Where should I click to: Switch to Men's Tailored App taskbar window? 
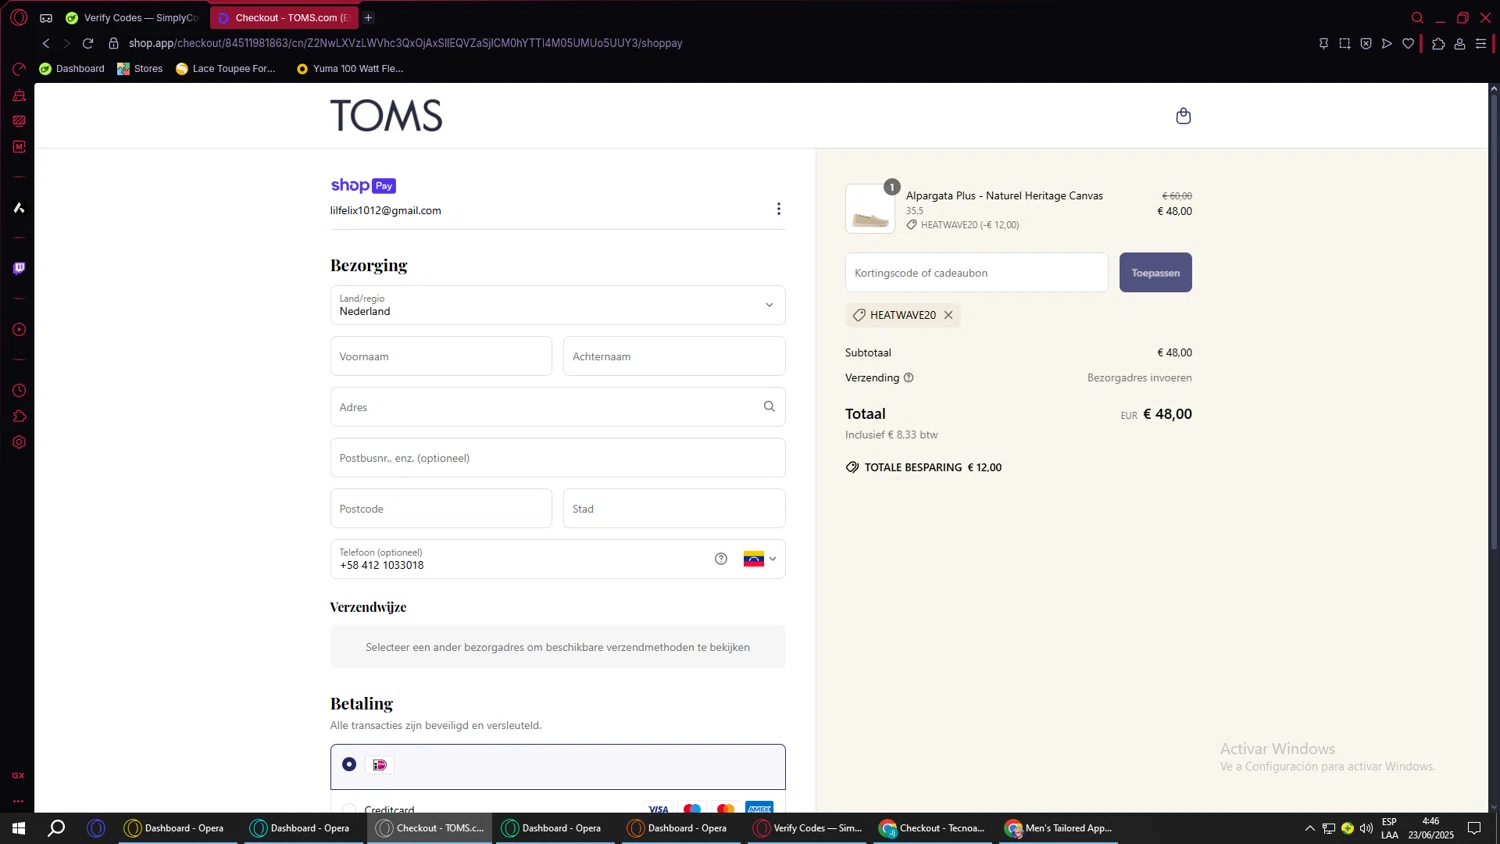(x=1058, y=828)
